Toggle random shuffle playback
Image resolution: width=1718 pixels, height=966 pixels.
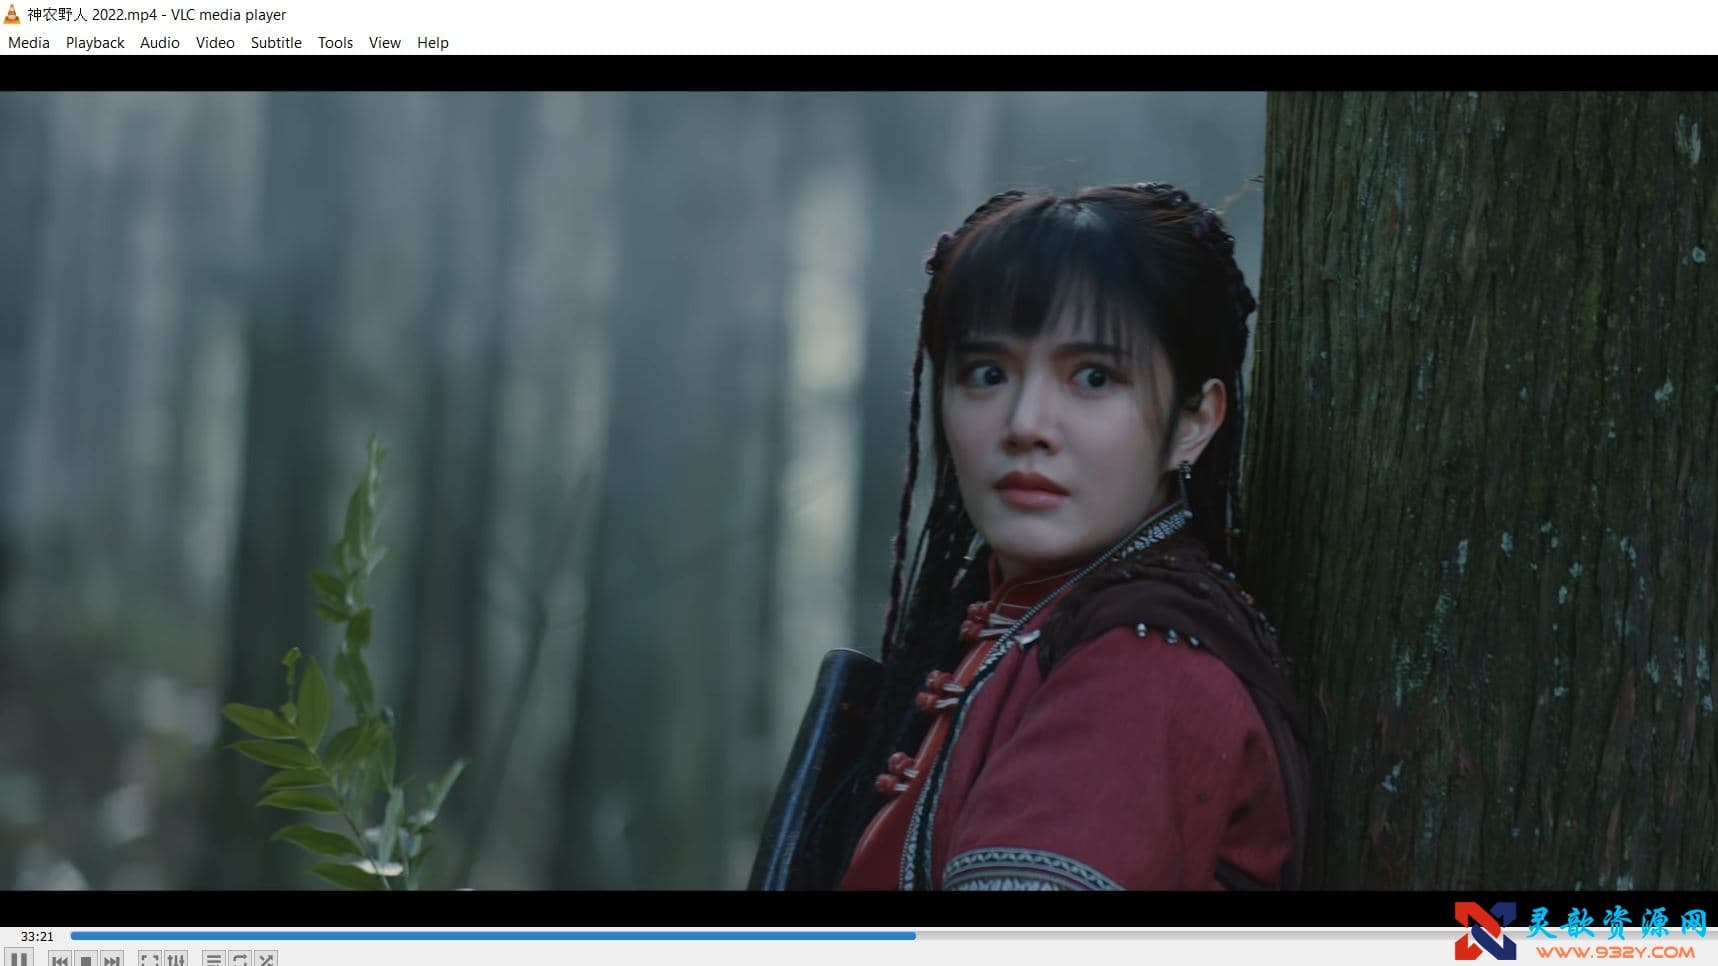point(266,959)
